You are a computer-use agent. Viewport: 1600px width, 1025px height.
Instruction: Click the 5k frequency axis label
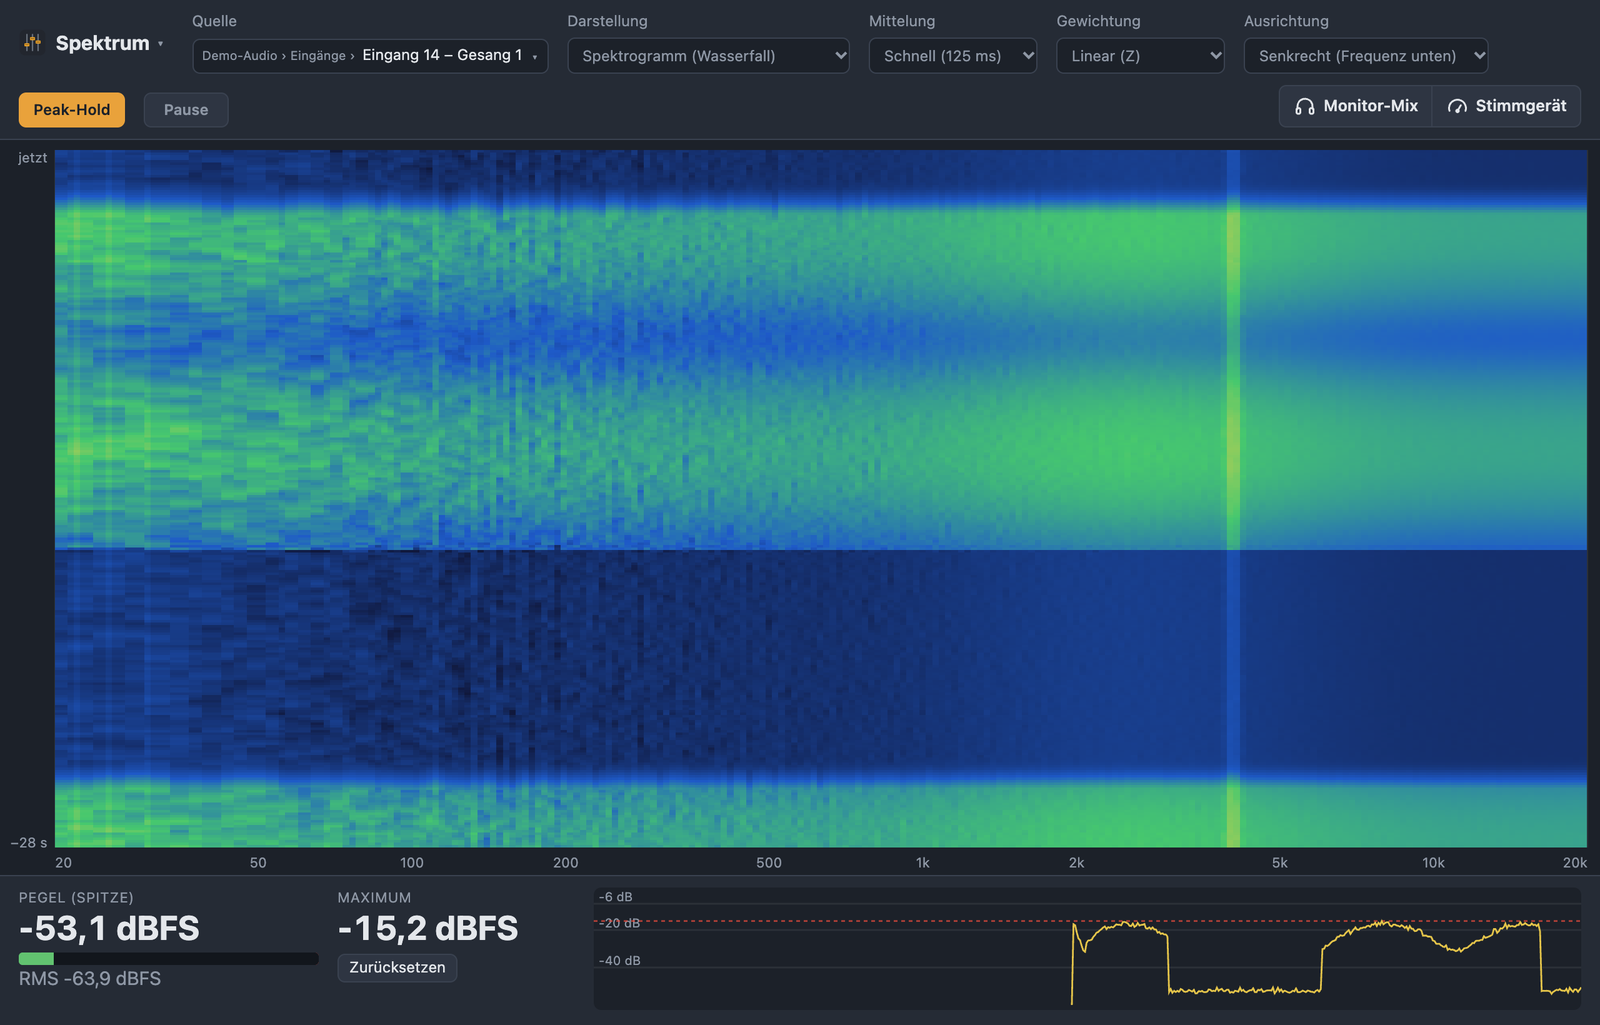pos(1280,863)
